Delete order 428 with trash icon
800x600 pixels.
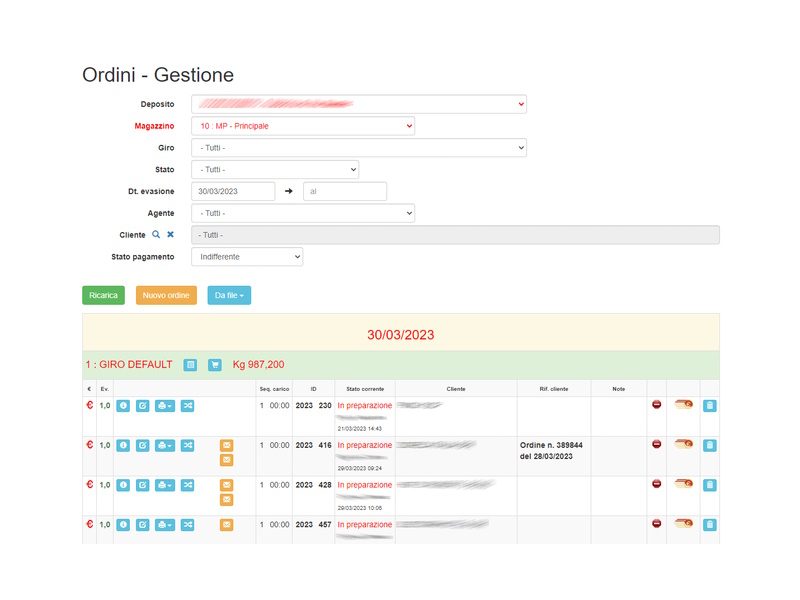pyautogui.click(x=710, y=485)
